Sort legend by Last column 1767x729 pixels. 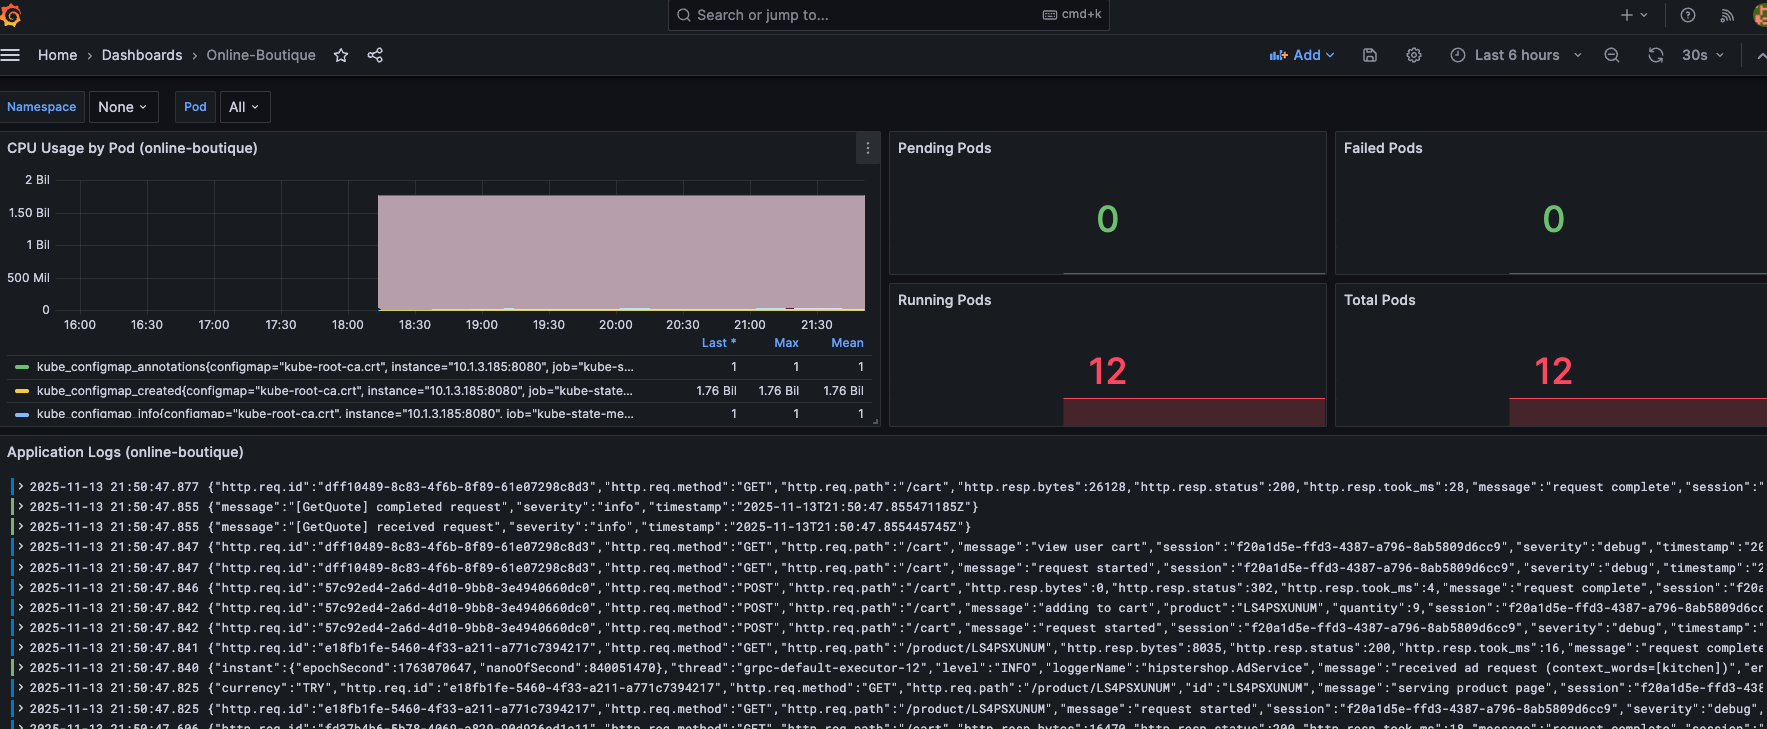point(719,343)
